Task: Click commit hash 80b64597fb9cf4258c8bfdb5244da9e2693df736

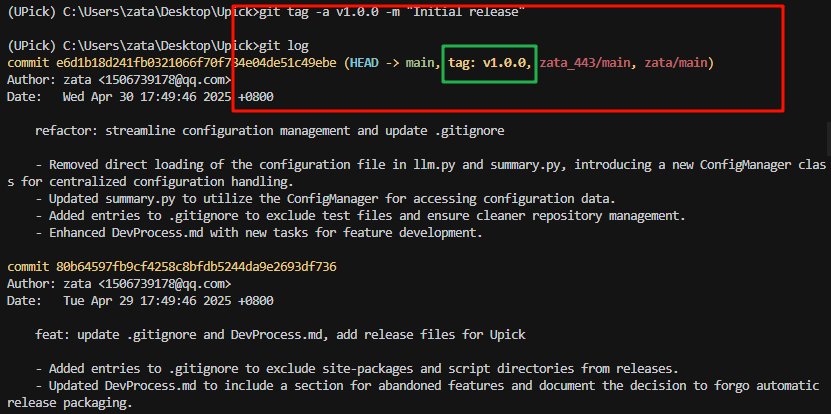Action: (196, 267)
